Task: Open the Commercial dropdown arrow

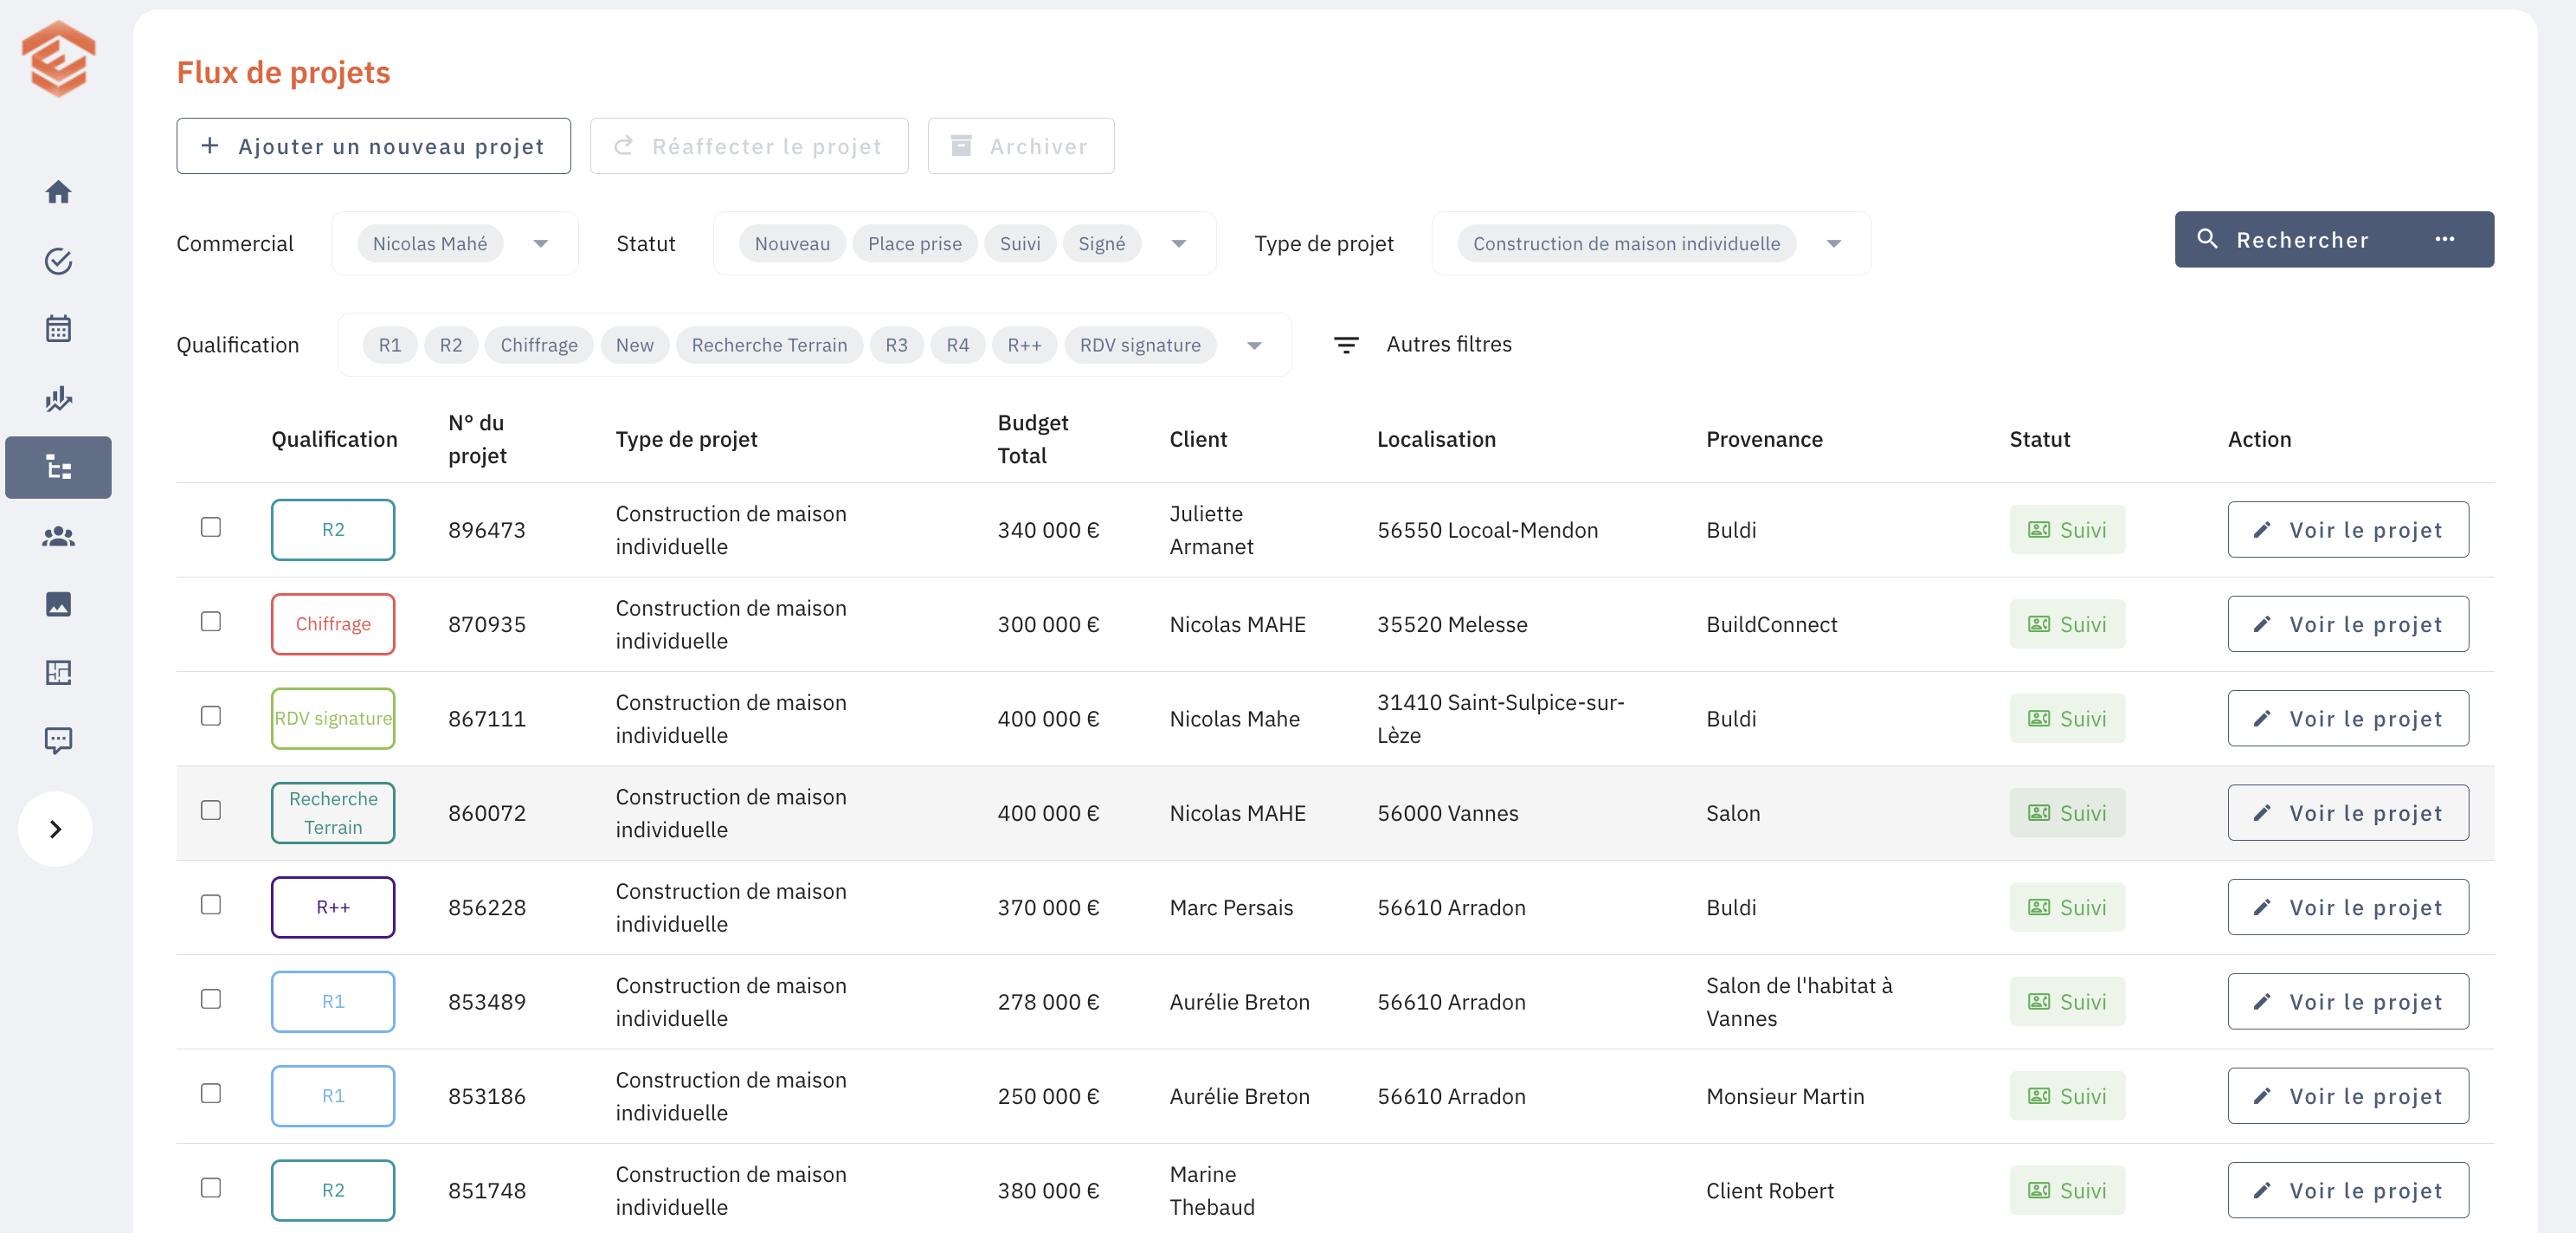Action: pos(540,243)
